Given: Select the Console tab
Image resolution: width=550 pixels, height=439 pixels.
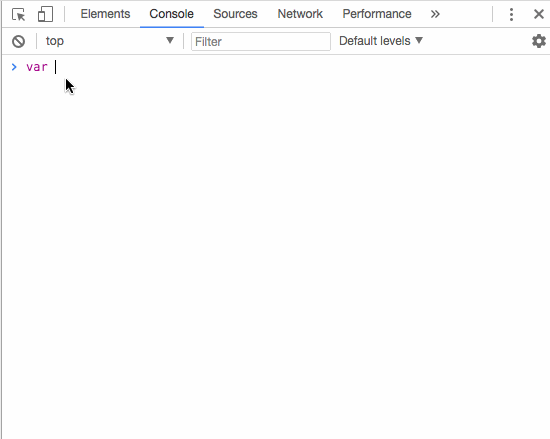Looking at the screenshot, I should point(172,14).
